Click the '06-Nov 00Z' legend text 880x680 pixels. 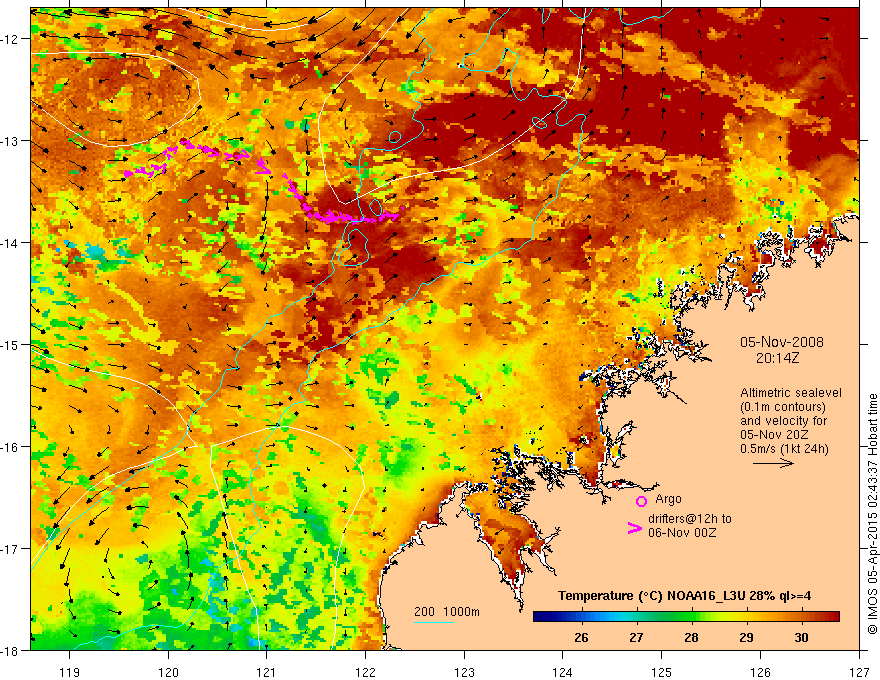point(682,533)
